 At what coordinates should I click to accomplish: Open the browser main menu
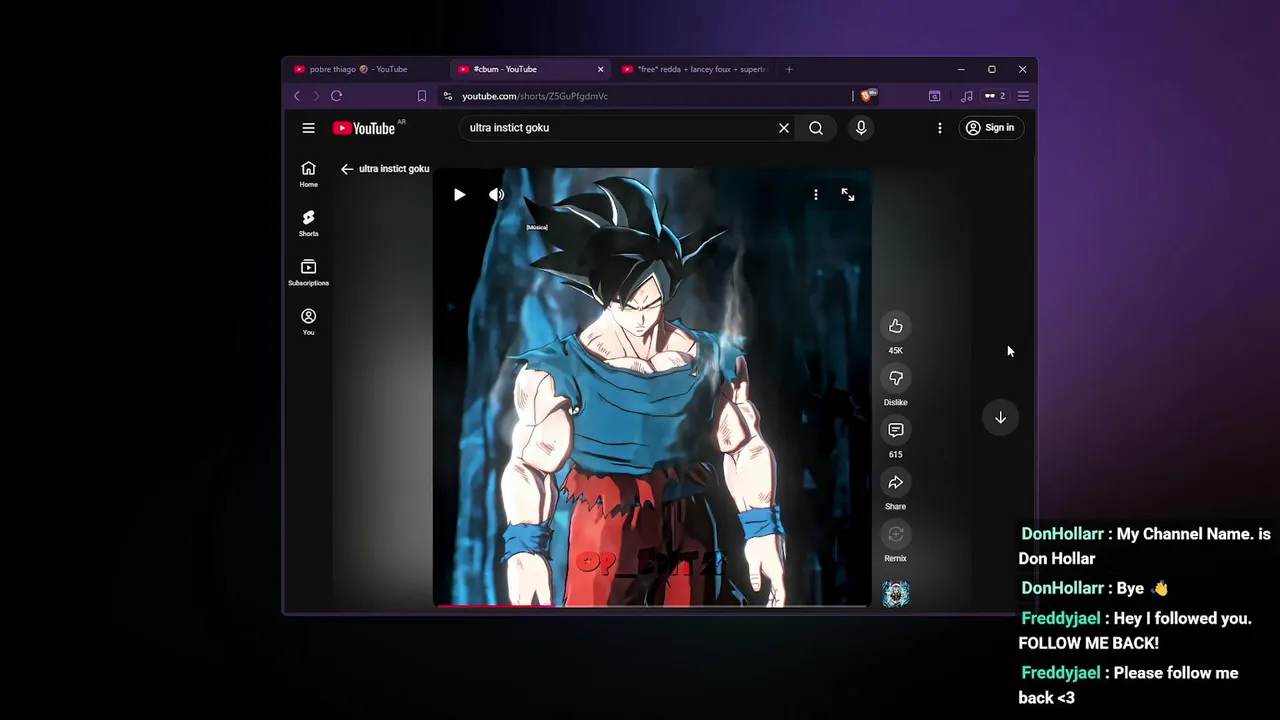1023,96
